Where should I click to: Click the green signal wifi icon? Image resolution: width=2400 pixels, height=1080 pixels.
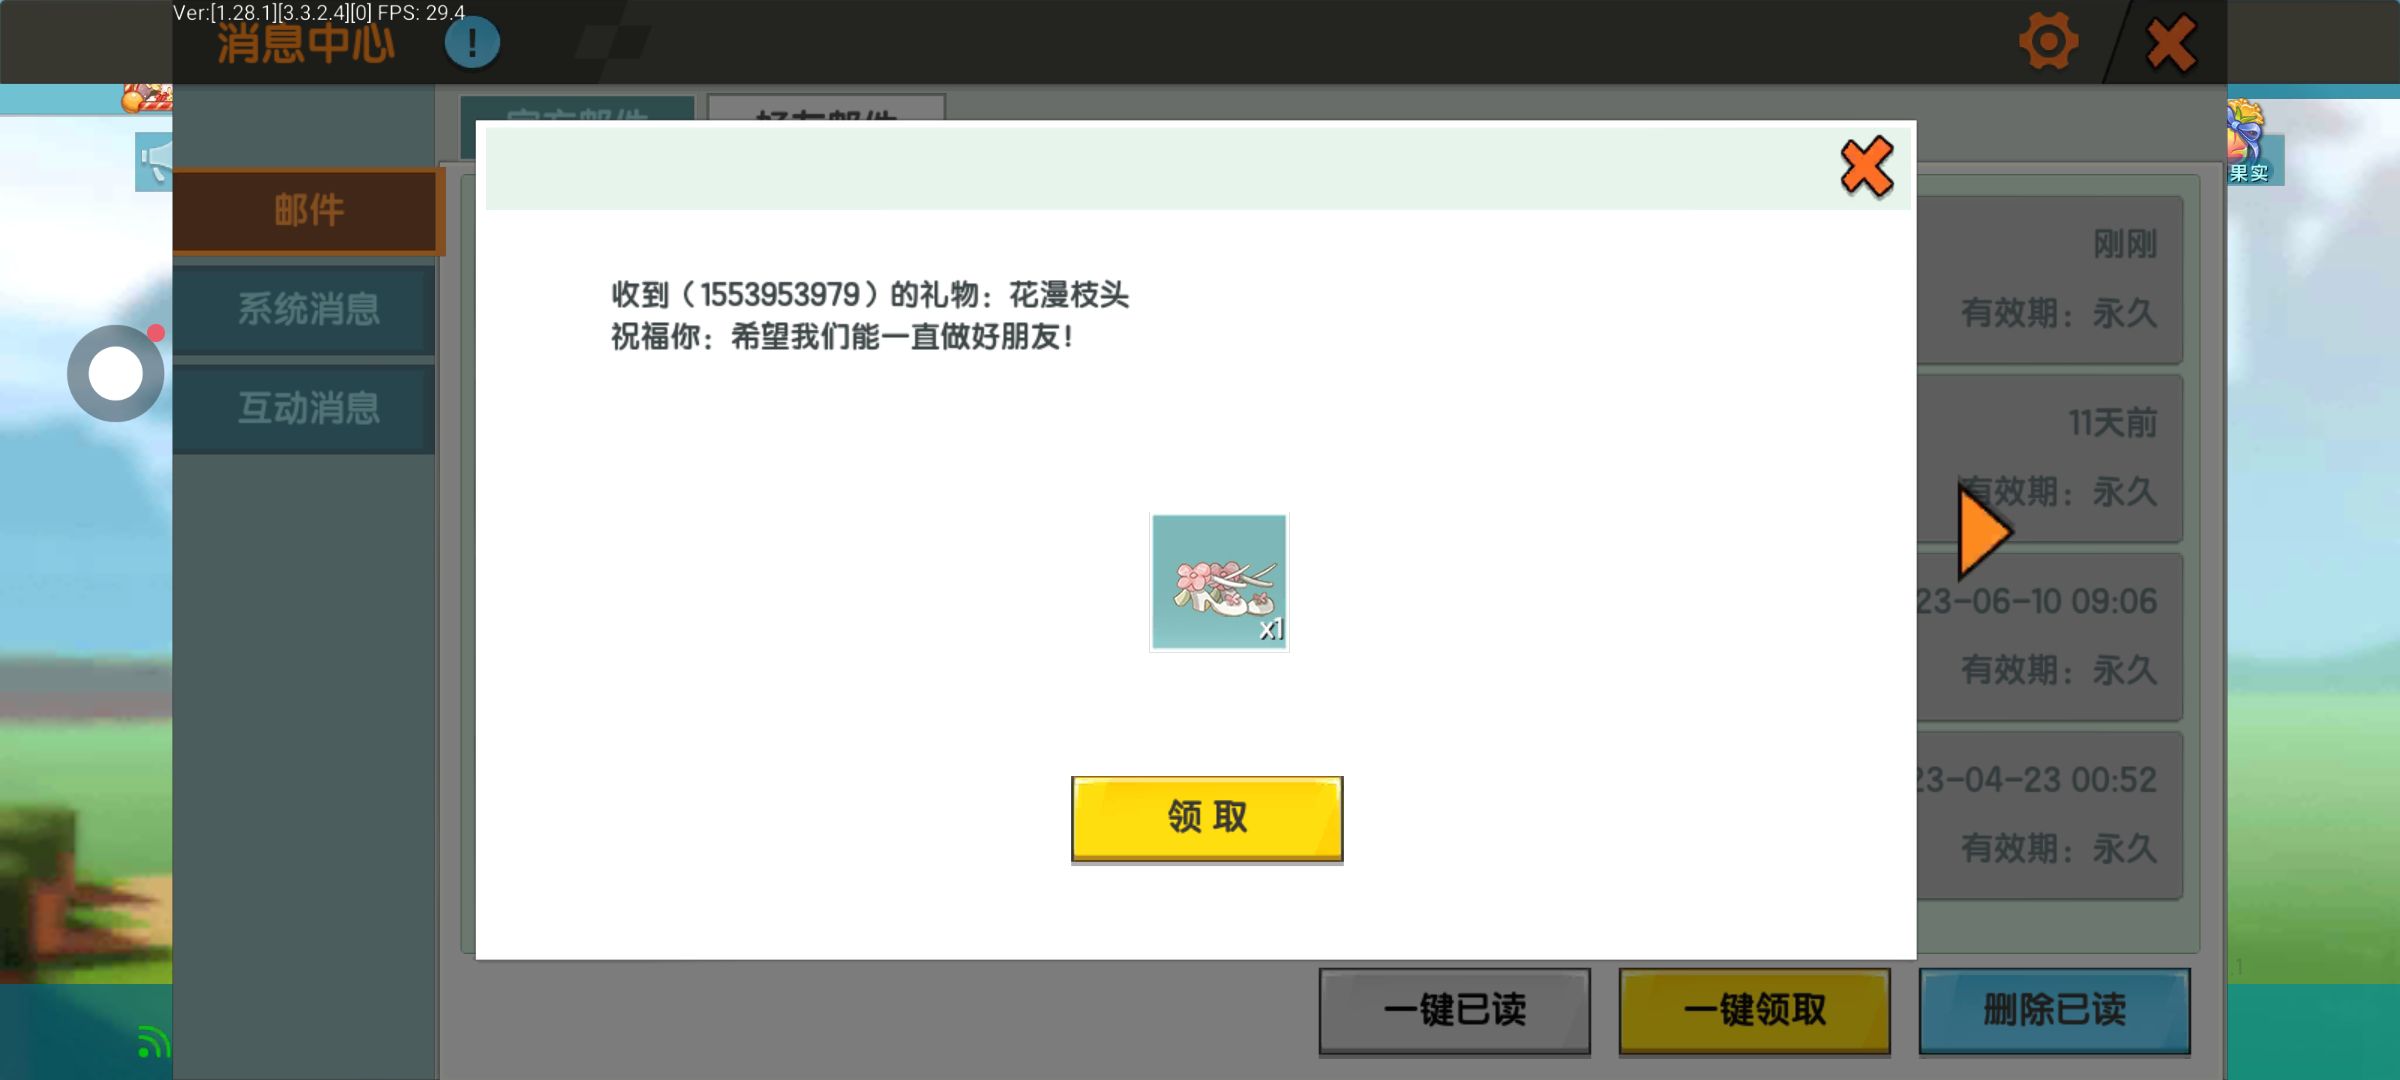[152, 1043]
